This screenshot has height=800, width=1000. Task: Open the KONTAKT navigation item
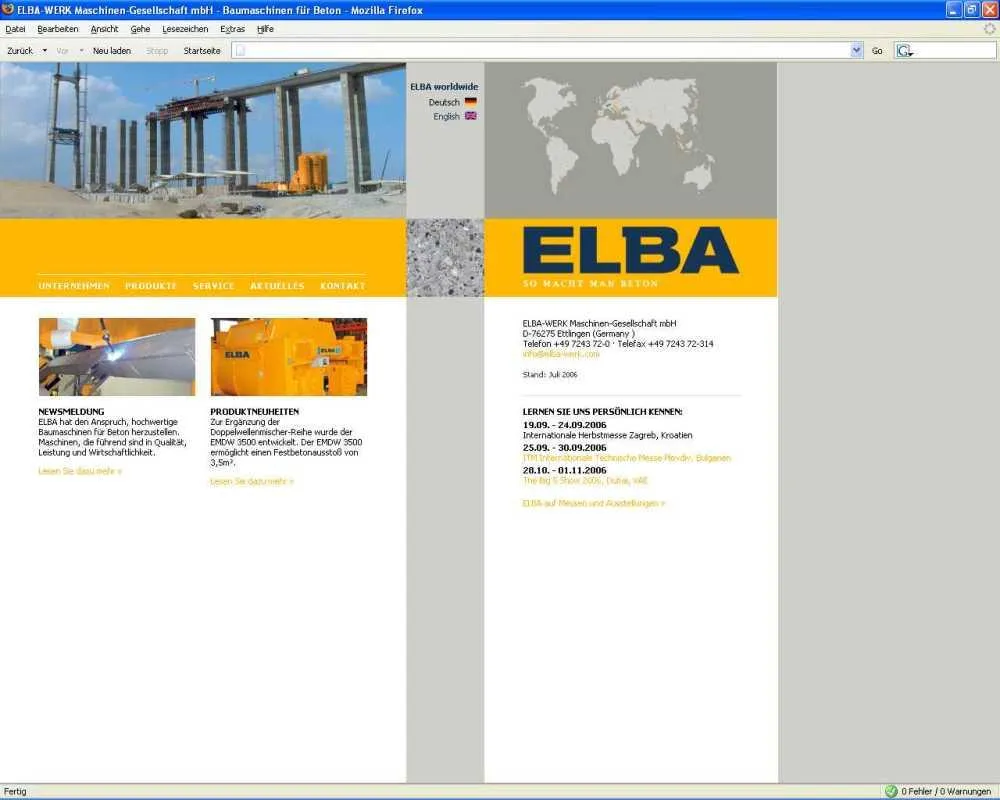[x=342, y=286]
